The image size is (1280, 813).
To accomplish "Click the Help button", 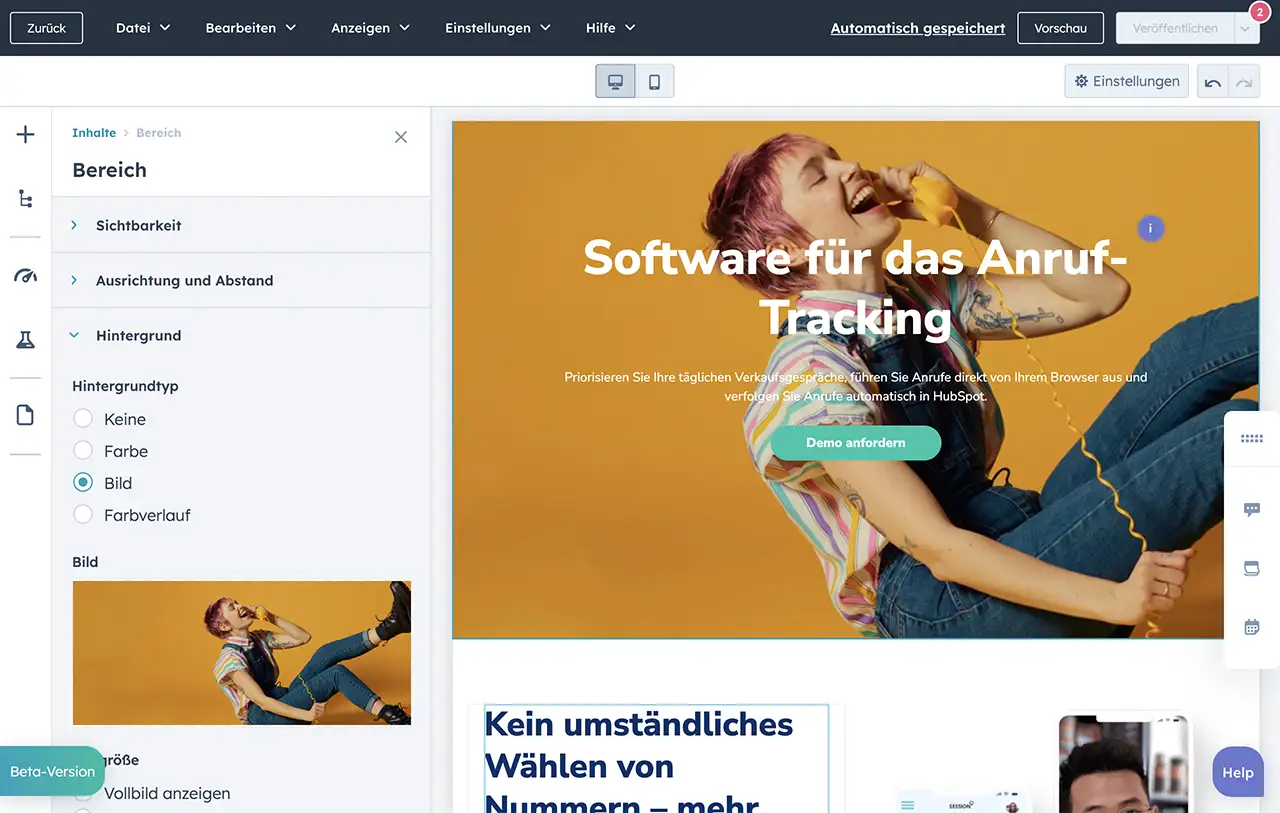I will pyautogui.click(x=1237, y=773).
